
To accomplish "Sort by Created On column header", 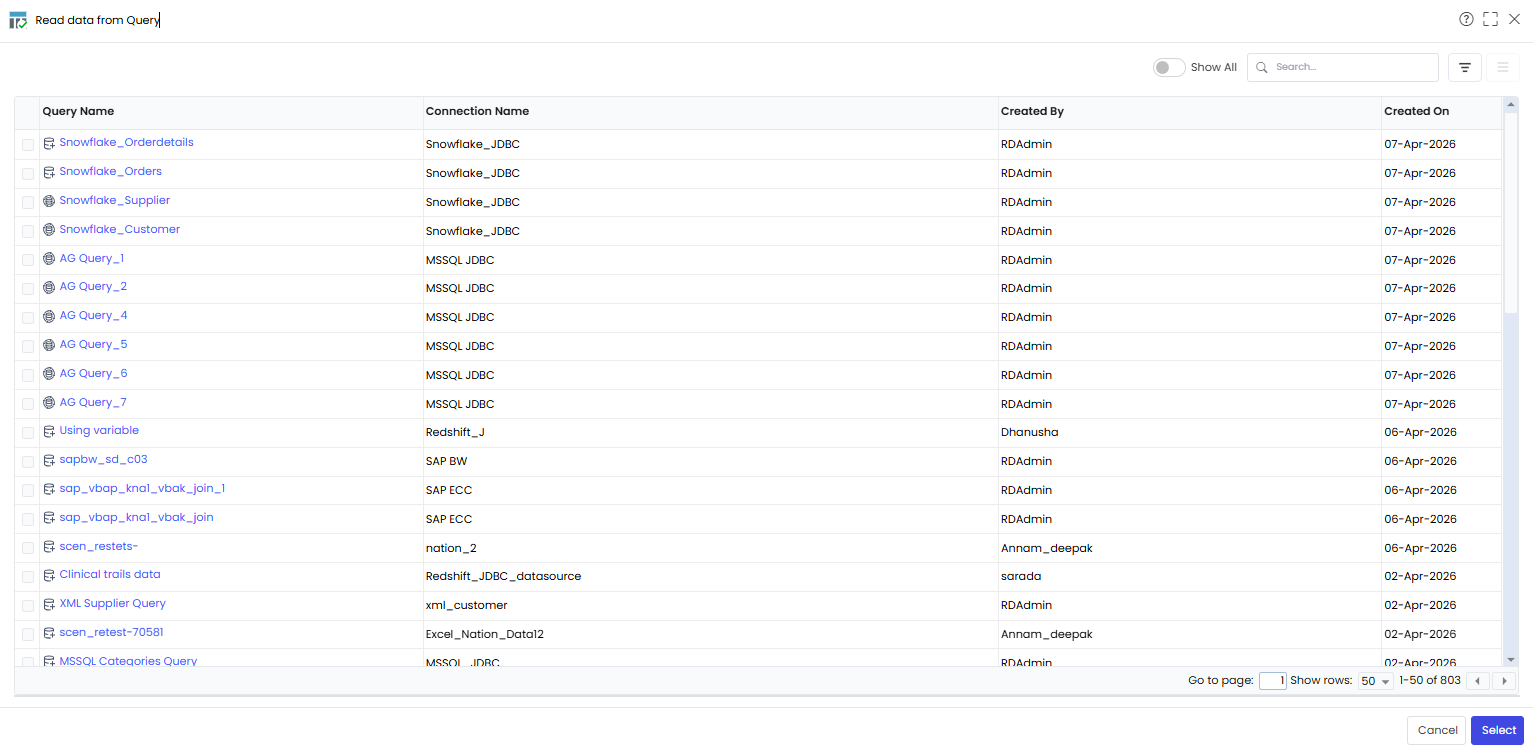I will [x=1416, y=111].
